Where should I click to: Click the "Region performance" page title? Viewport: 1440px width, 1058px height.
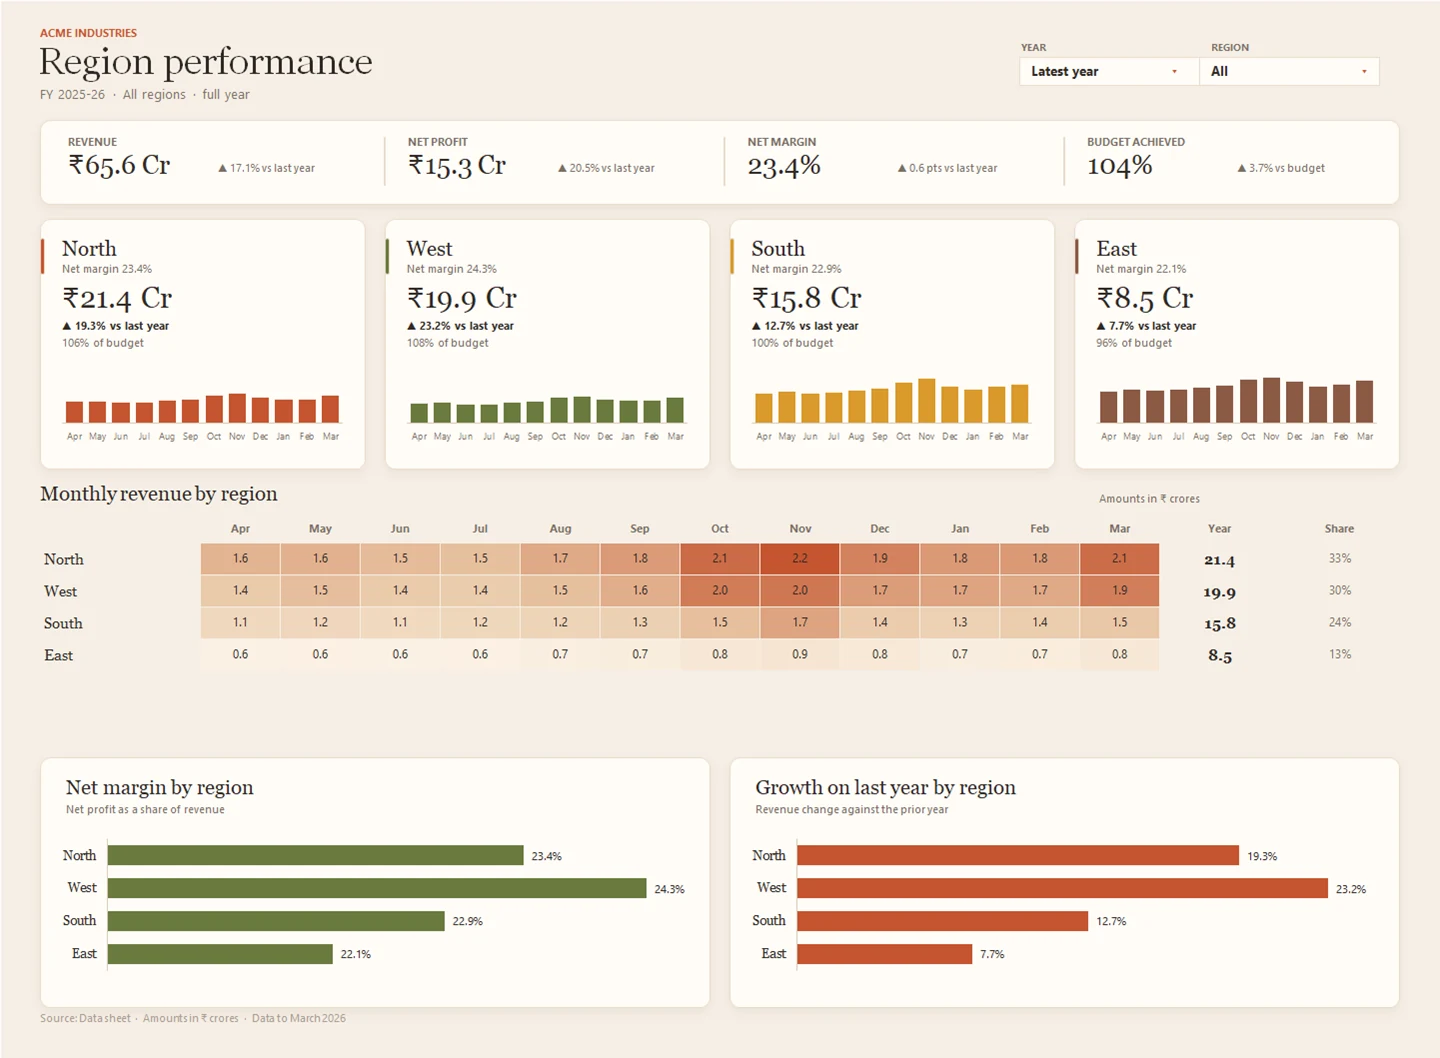coord(206,62)
